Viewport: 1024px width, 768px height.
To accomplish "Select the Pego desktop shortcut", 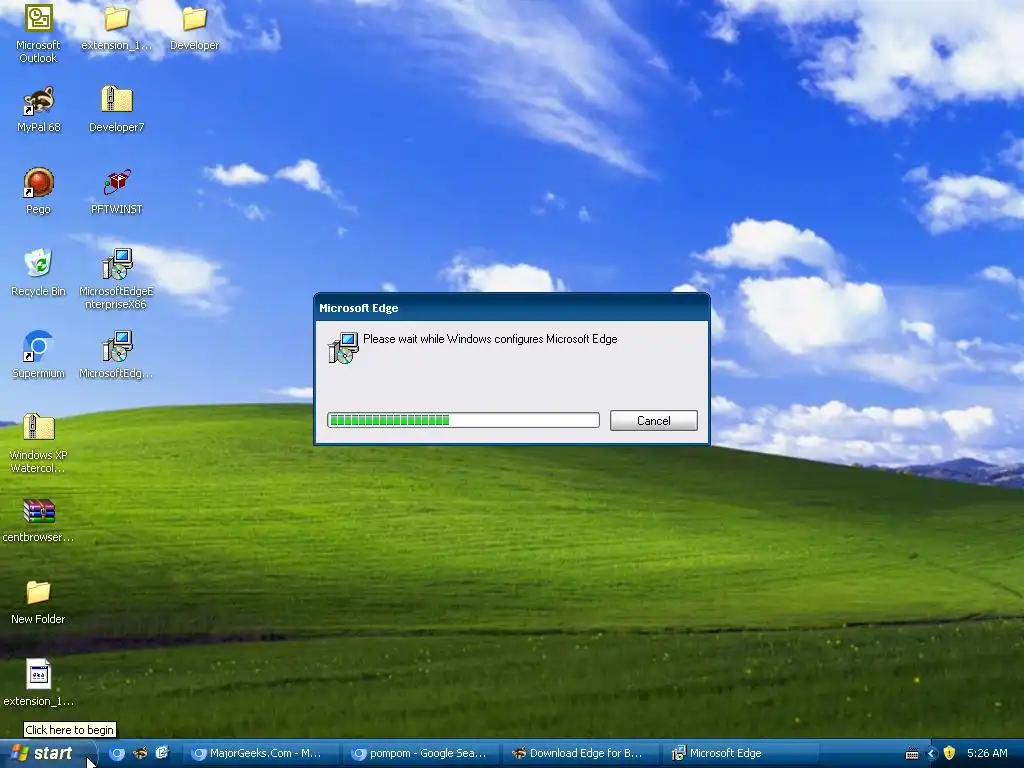I will point(38,192).
